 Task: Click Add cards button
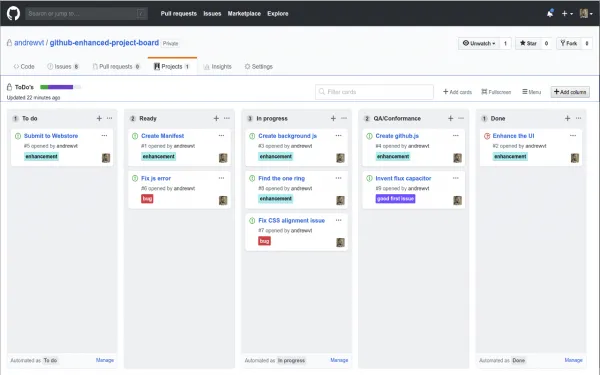point(457,92)
